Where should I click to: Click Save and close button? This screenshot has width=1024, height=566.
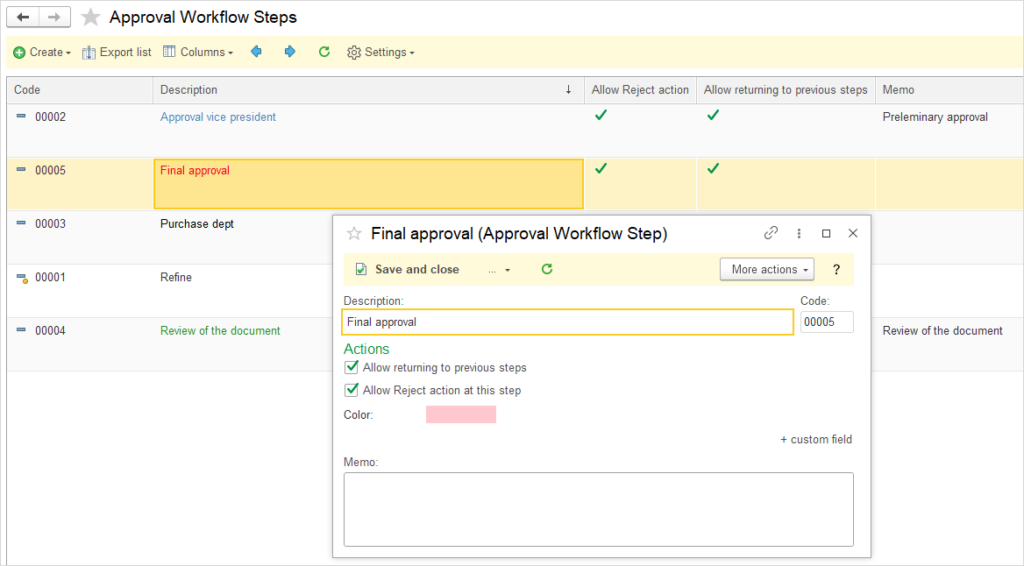point(408,269)
